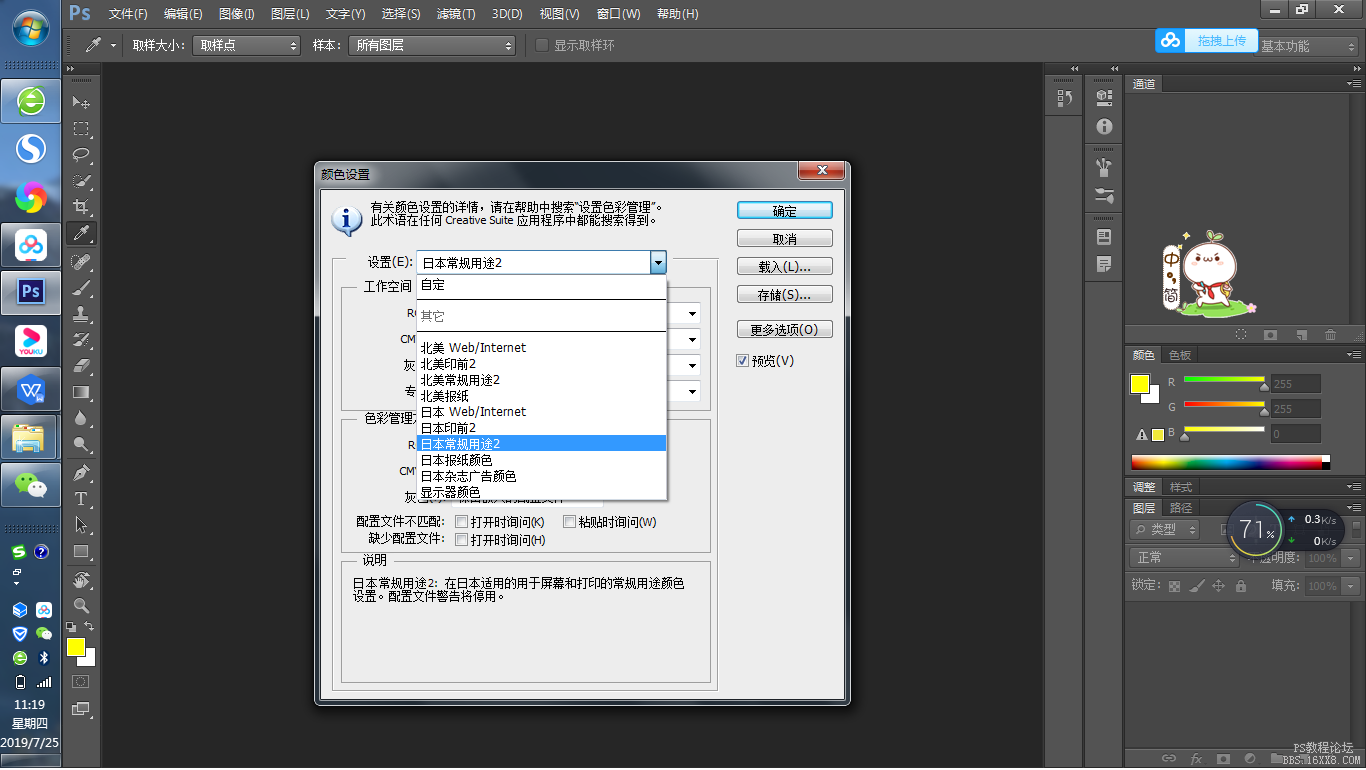
Task: Click lock all icon in Layers panel
Action: [1241, 586]
